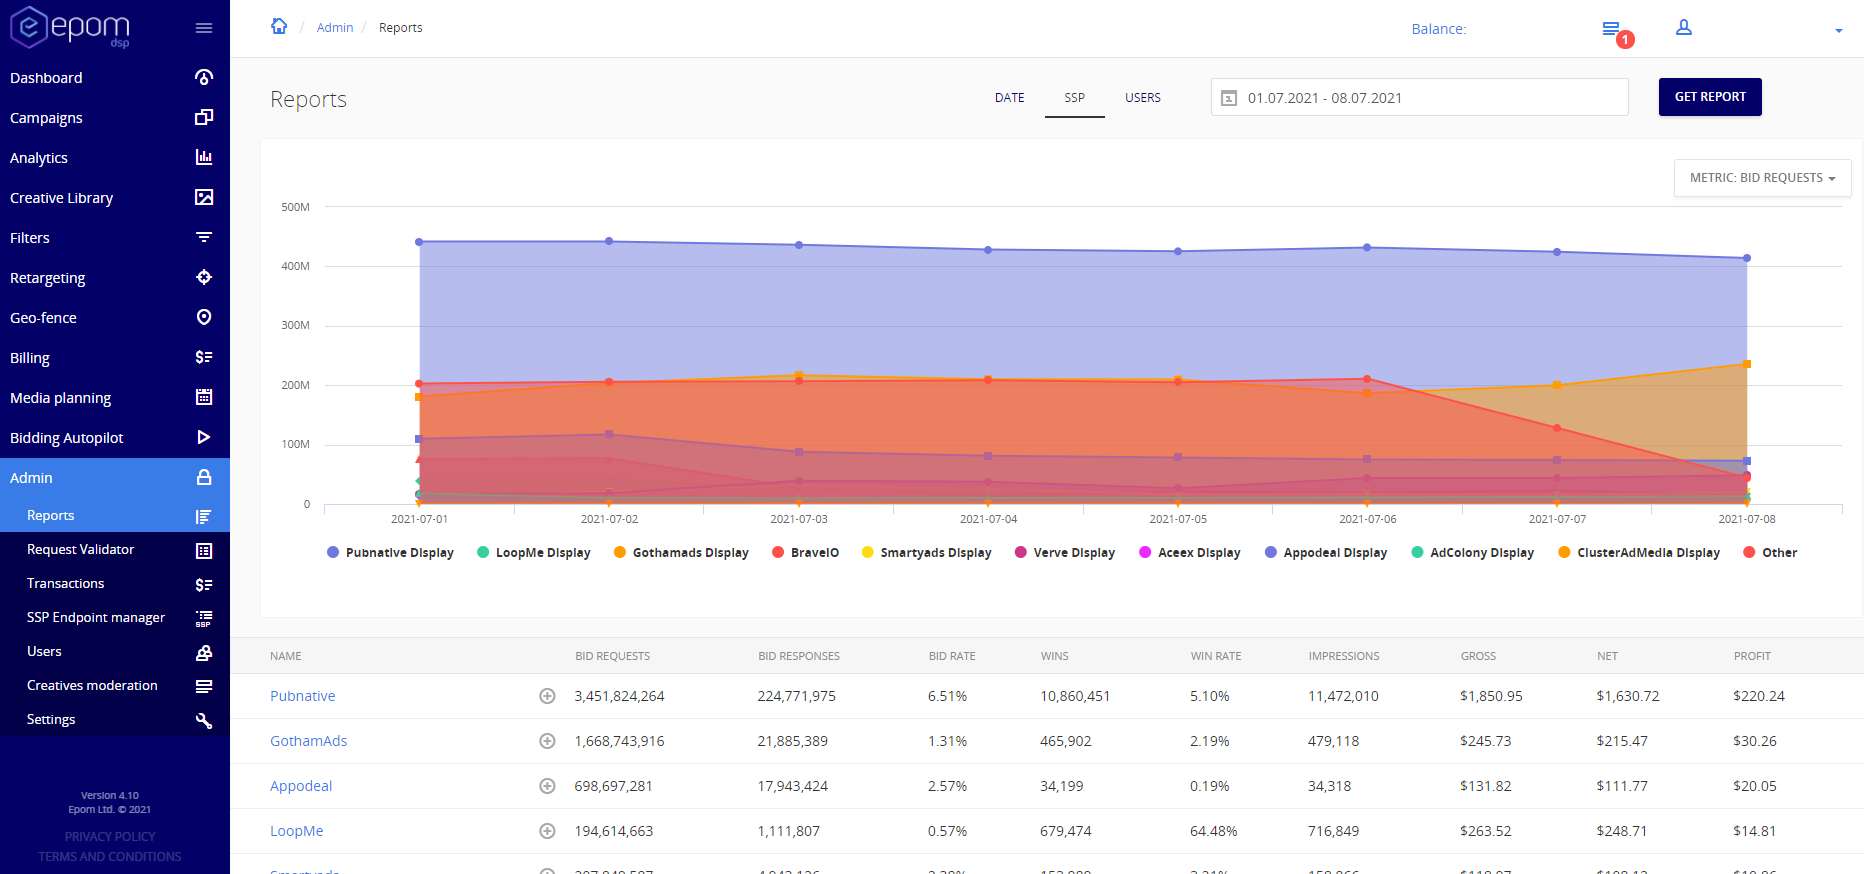Expand the Pubnative row details
The image size is (1864, 874).
point(547,696)
